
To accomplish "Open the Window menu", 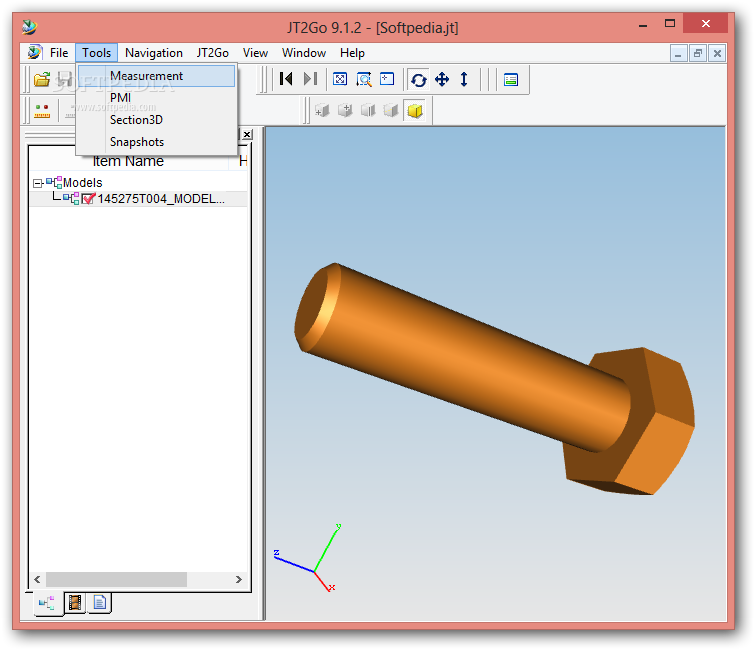I will point(304,52).
